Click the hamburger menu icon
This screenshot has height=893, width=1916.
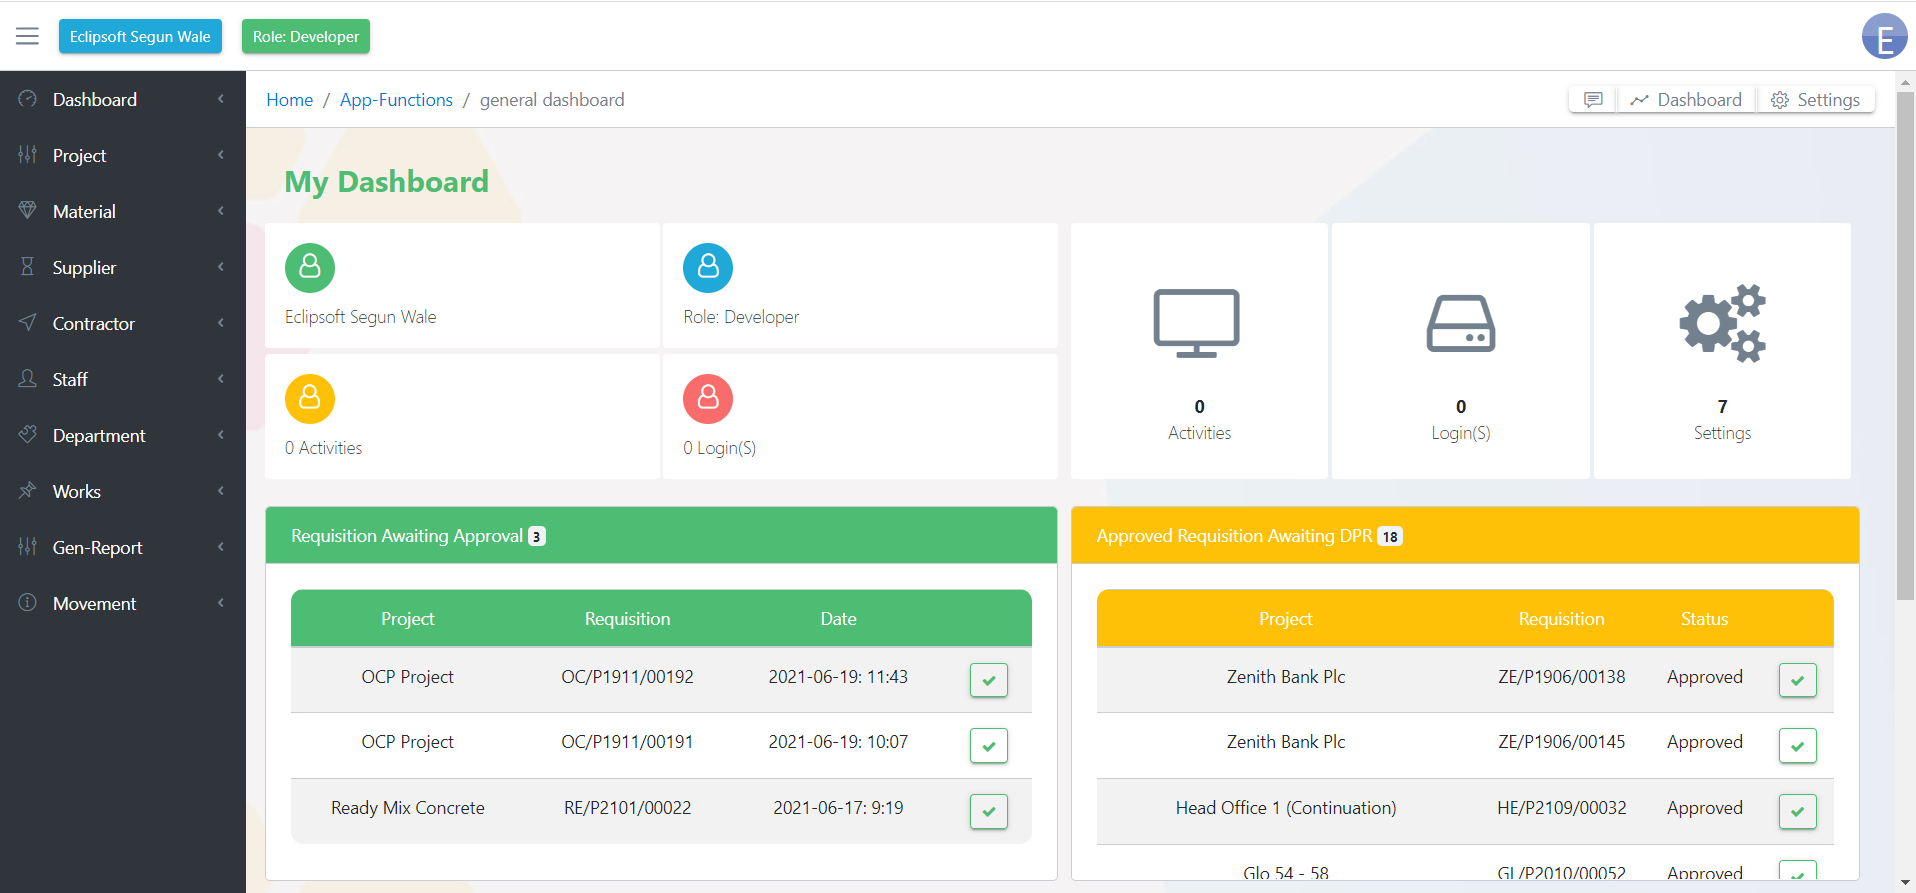coord(27,37)
